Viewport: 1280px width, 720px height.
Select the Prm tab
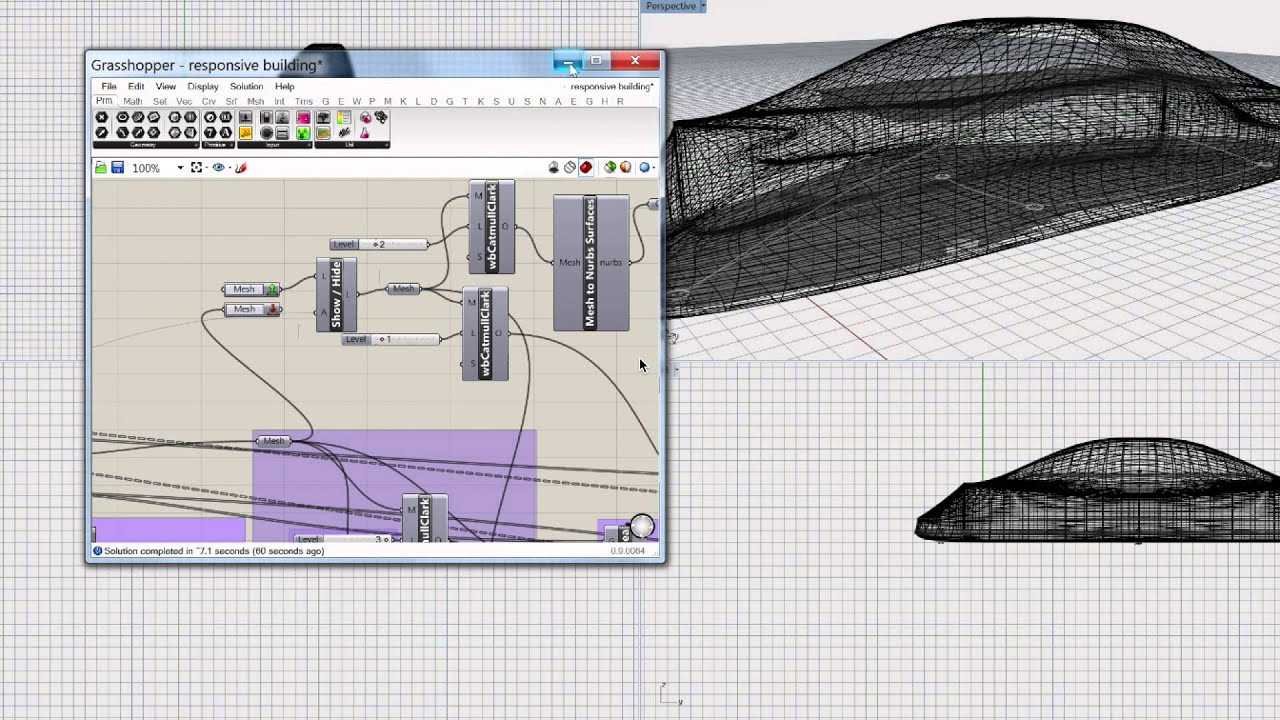[104, 101]
